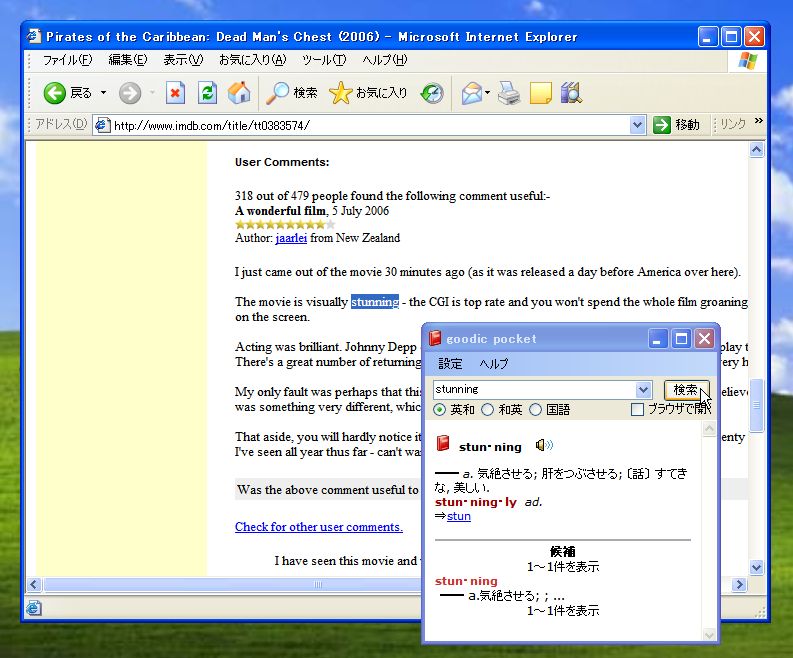Click the browser vertical scrollbar up arrow

coord(757,150)
